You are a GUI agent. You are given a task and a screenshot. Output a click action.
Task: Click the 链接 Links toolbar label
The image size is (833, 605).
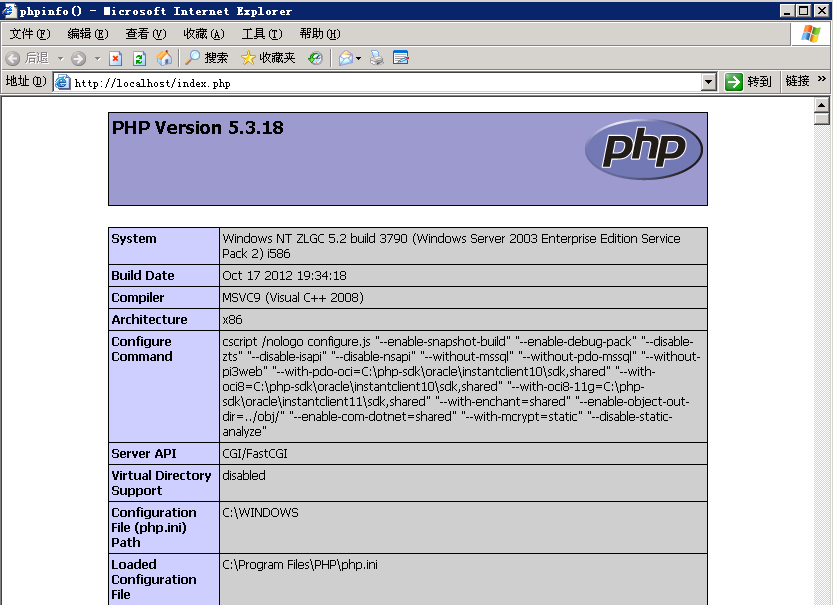(x=797, y=81)
